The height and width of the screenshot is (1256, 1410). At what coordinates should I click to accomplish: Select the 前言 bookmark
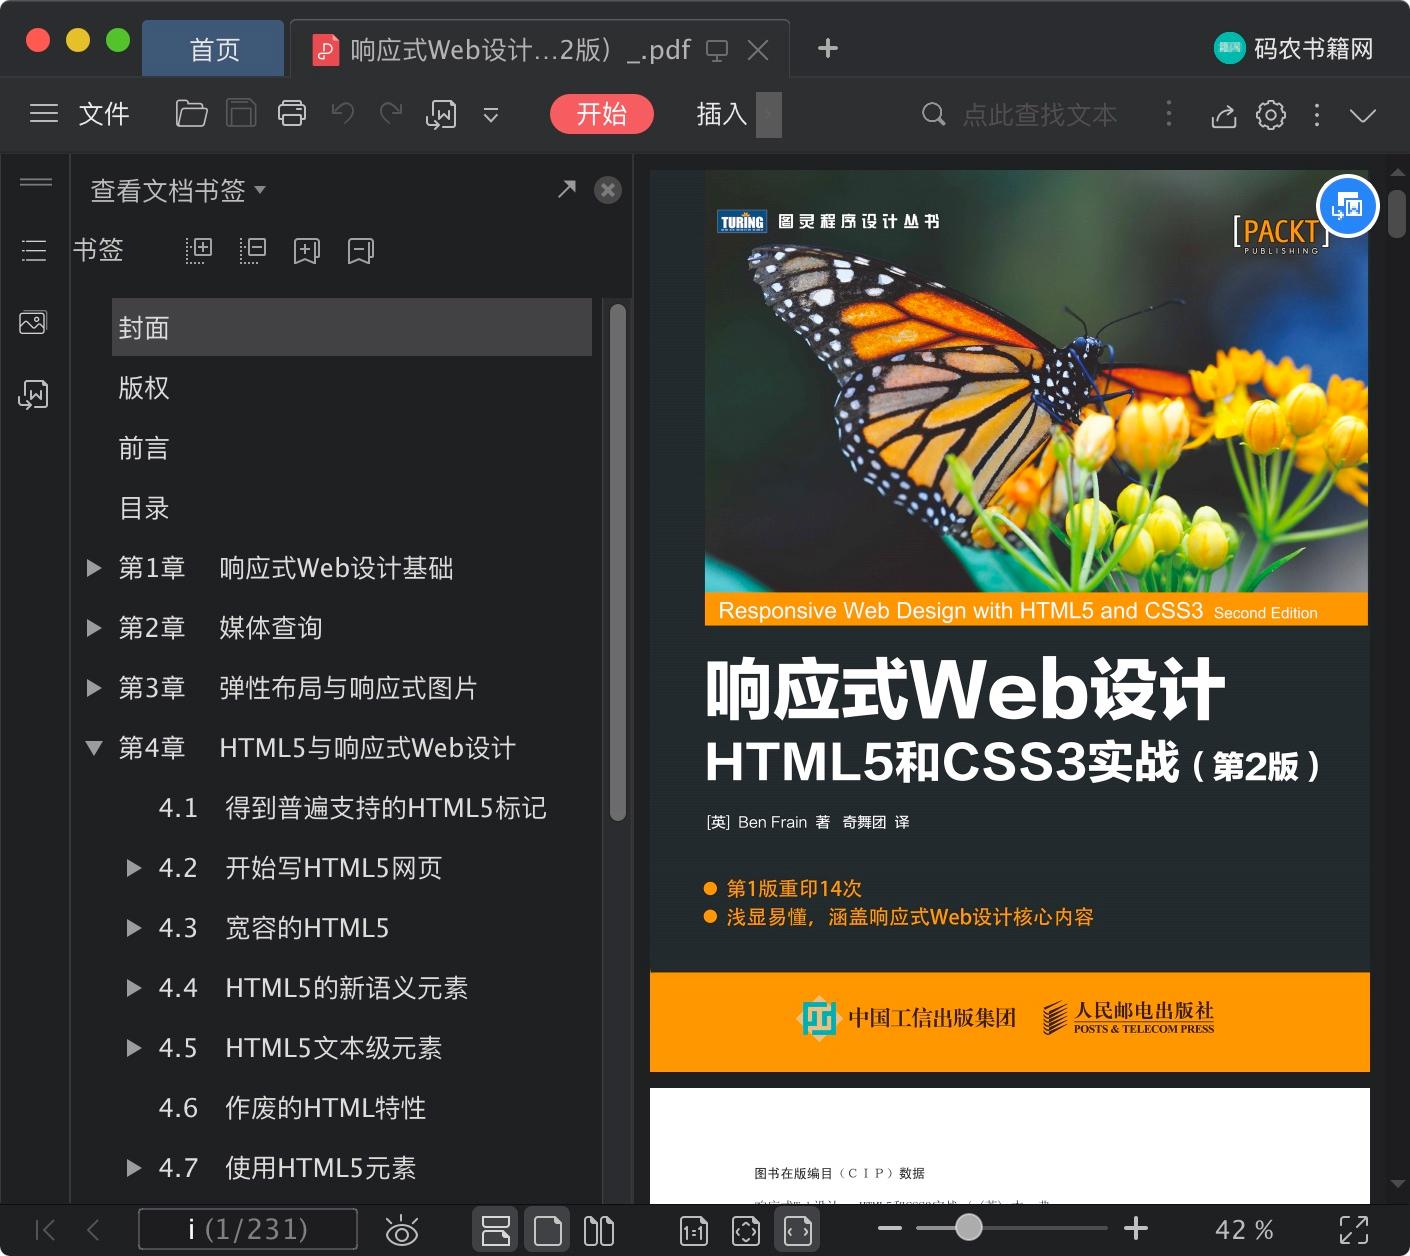[144, 448]
